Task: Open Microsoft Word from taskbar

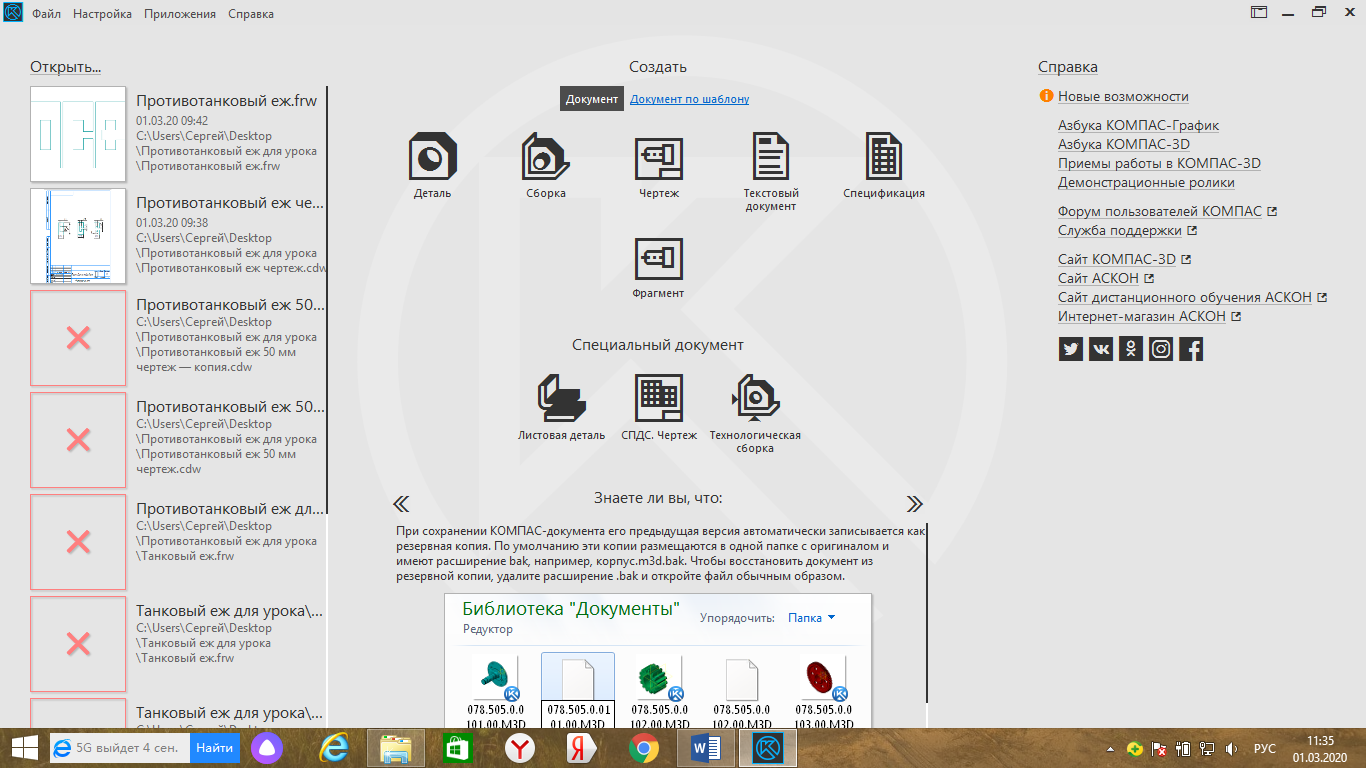Action: click(x=705, y=748)
